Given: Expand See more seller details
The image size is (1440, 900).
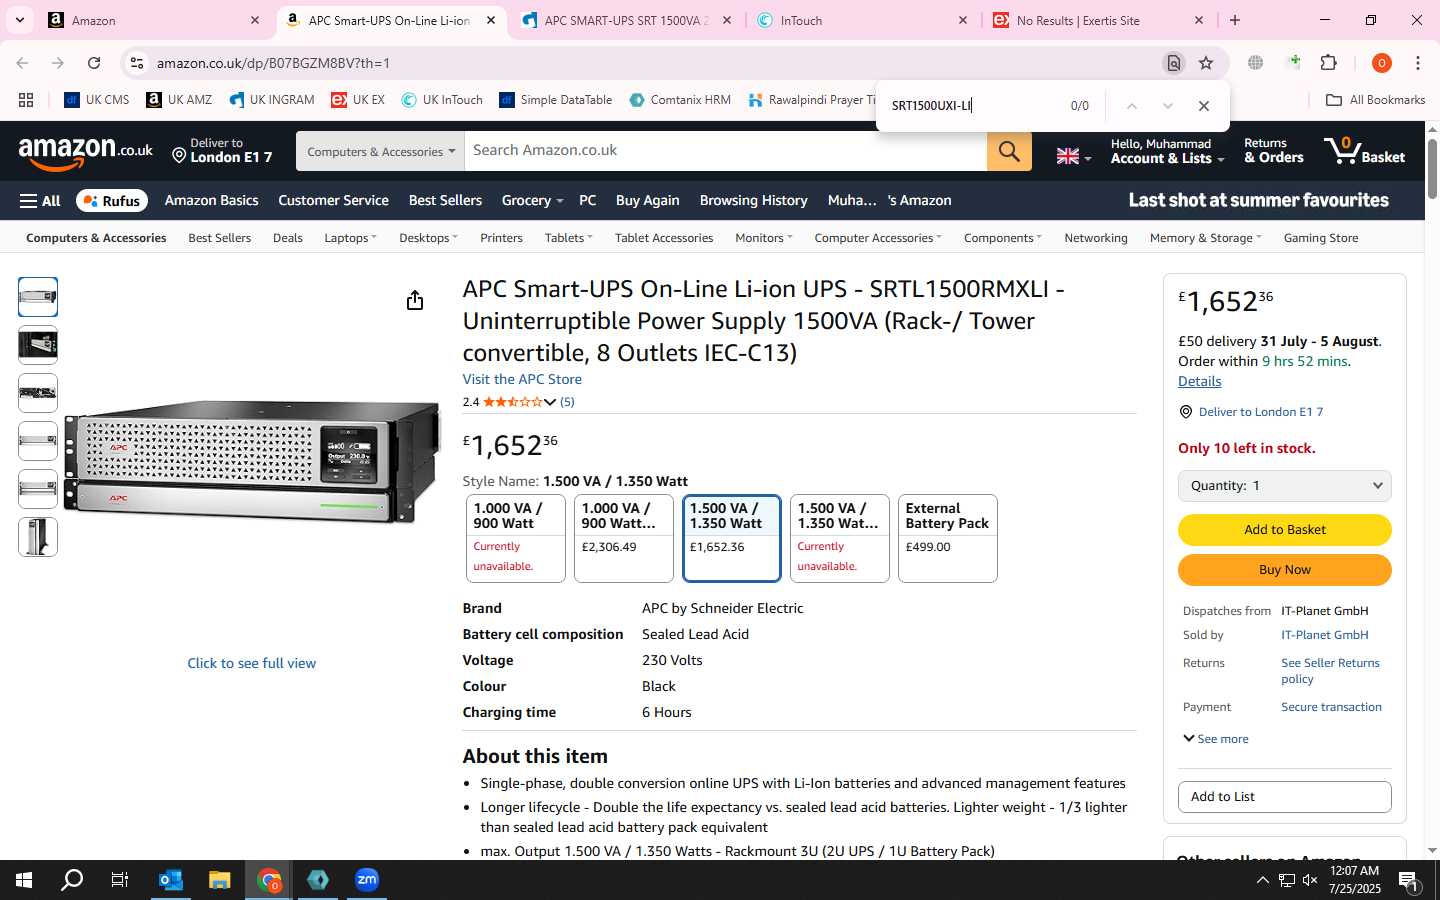Looking at the screenshot, I should pos(1215,739).
